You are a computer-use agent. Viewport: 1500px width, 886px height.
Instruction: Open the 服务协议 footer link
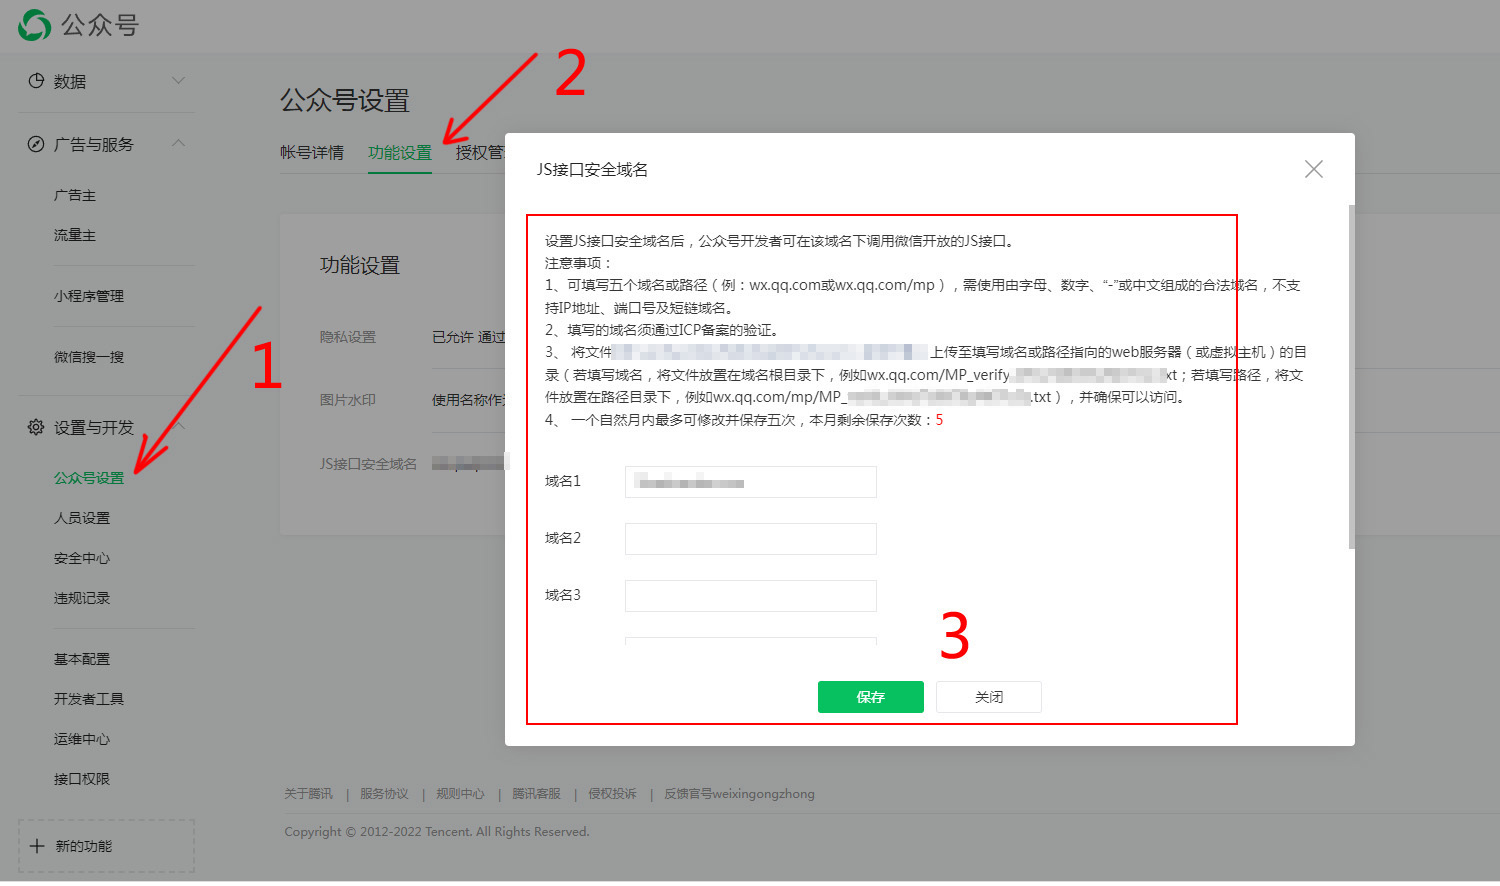384,794
